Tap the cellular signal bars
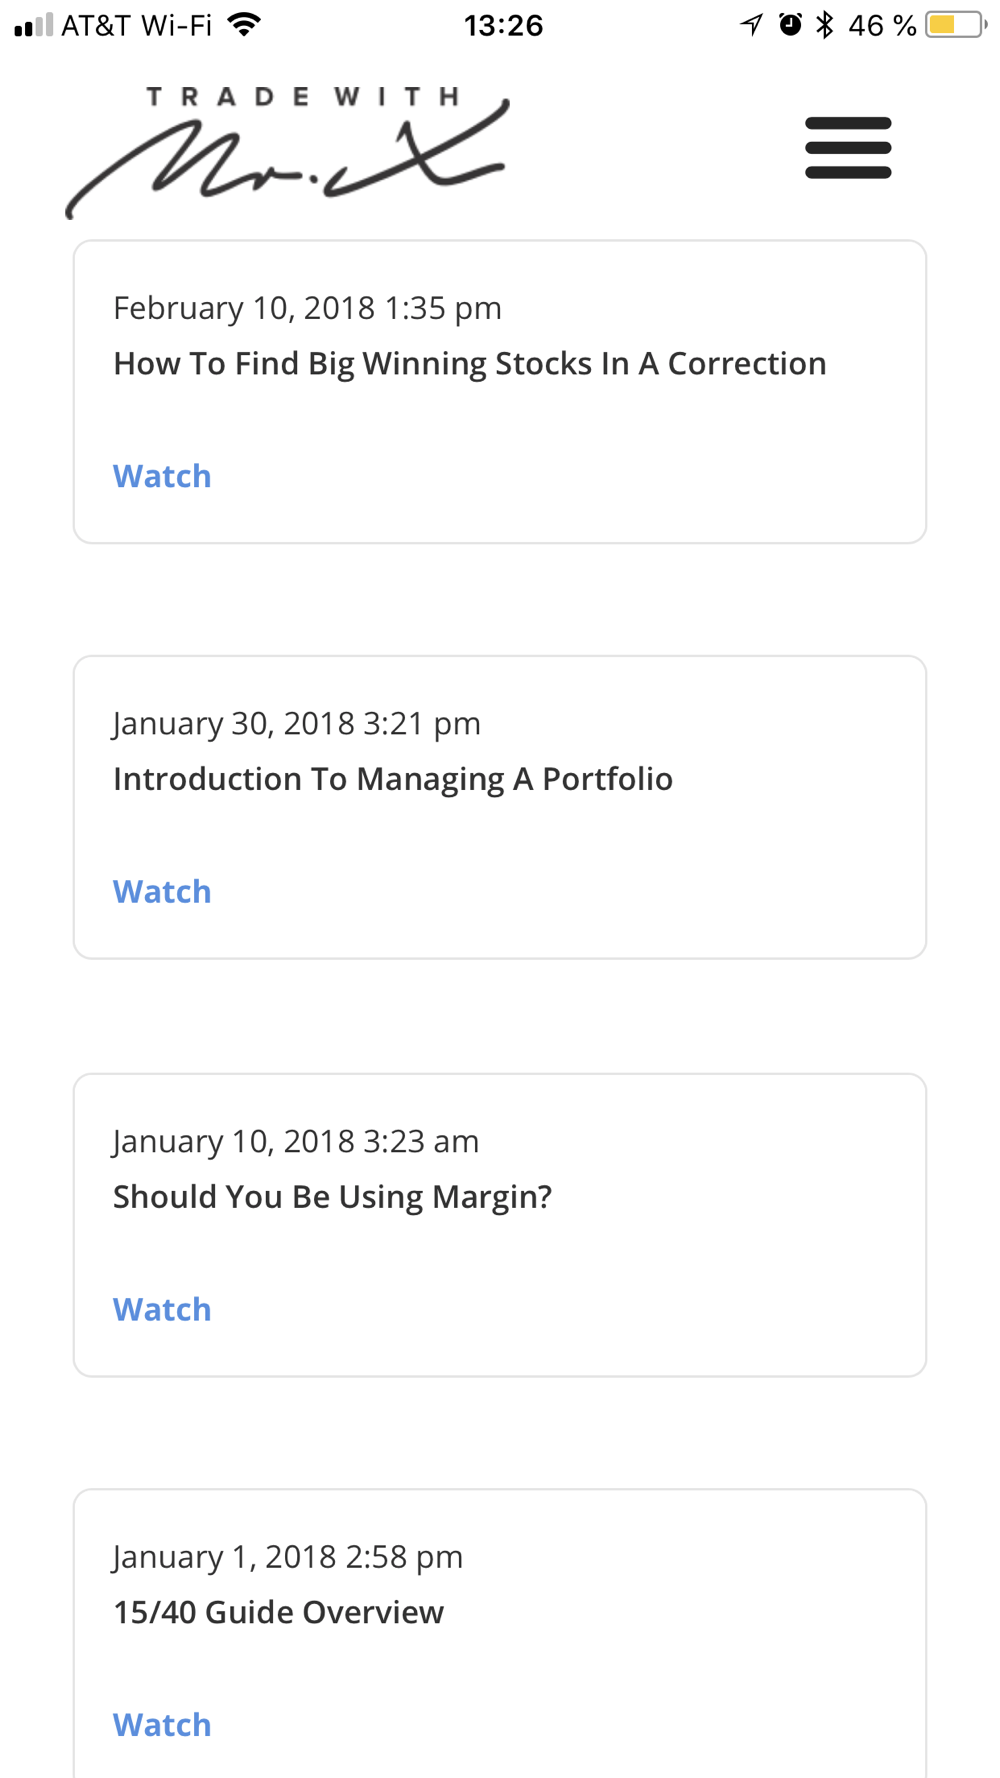 [33, 25]
